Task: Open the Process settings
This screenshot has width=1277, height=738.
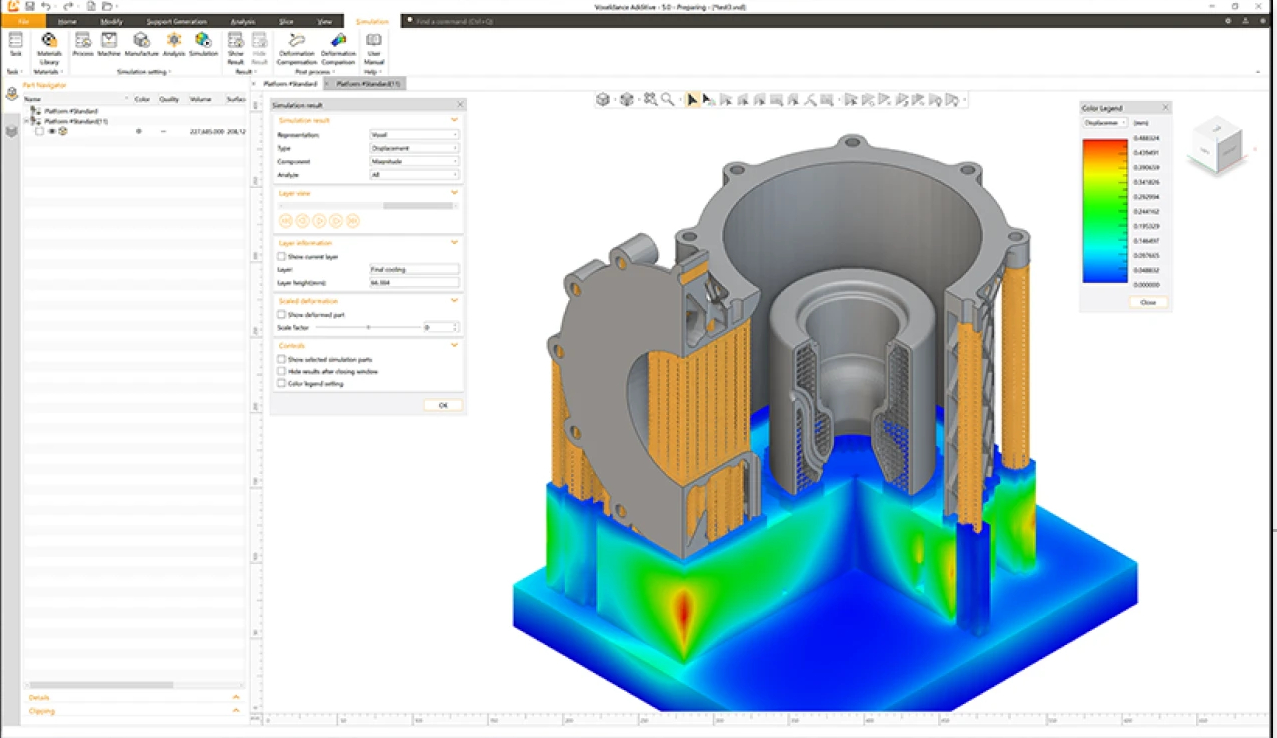Action: (83, 44)
